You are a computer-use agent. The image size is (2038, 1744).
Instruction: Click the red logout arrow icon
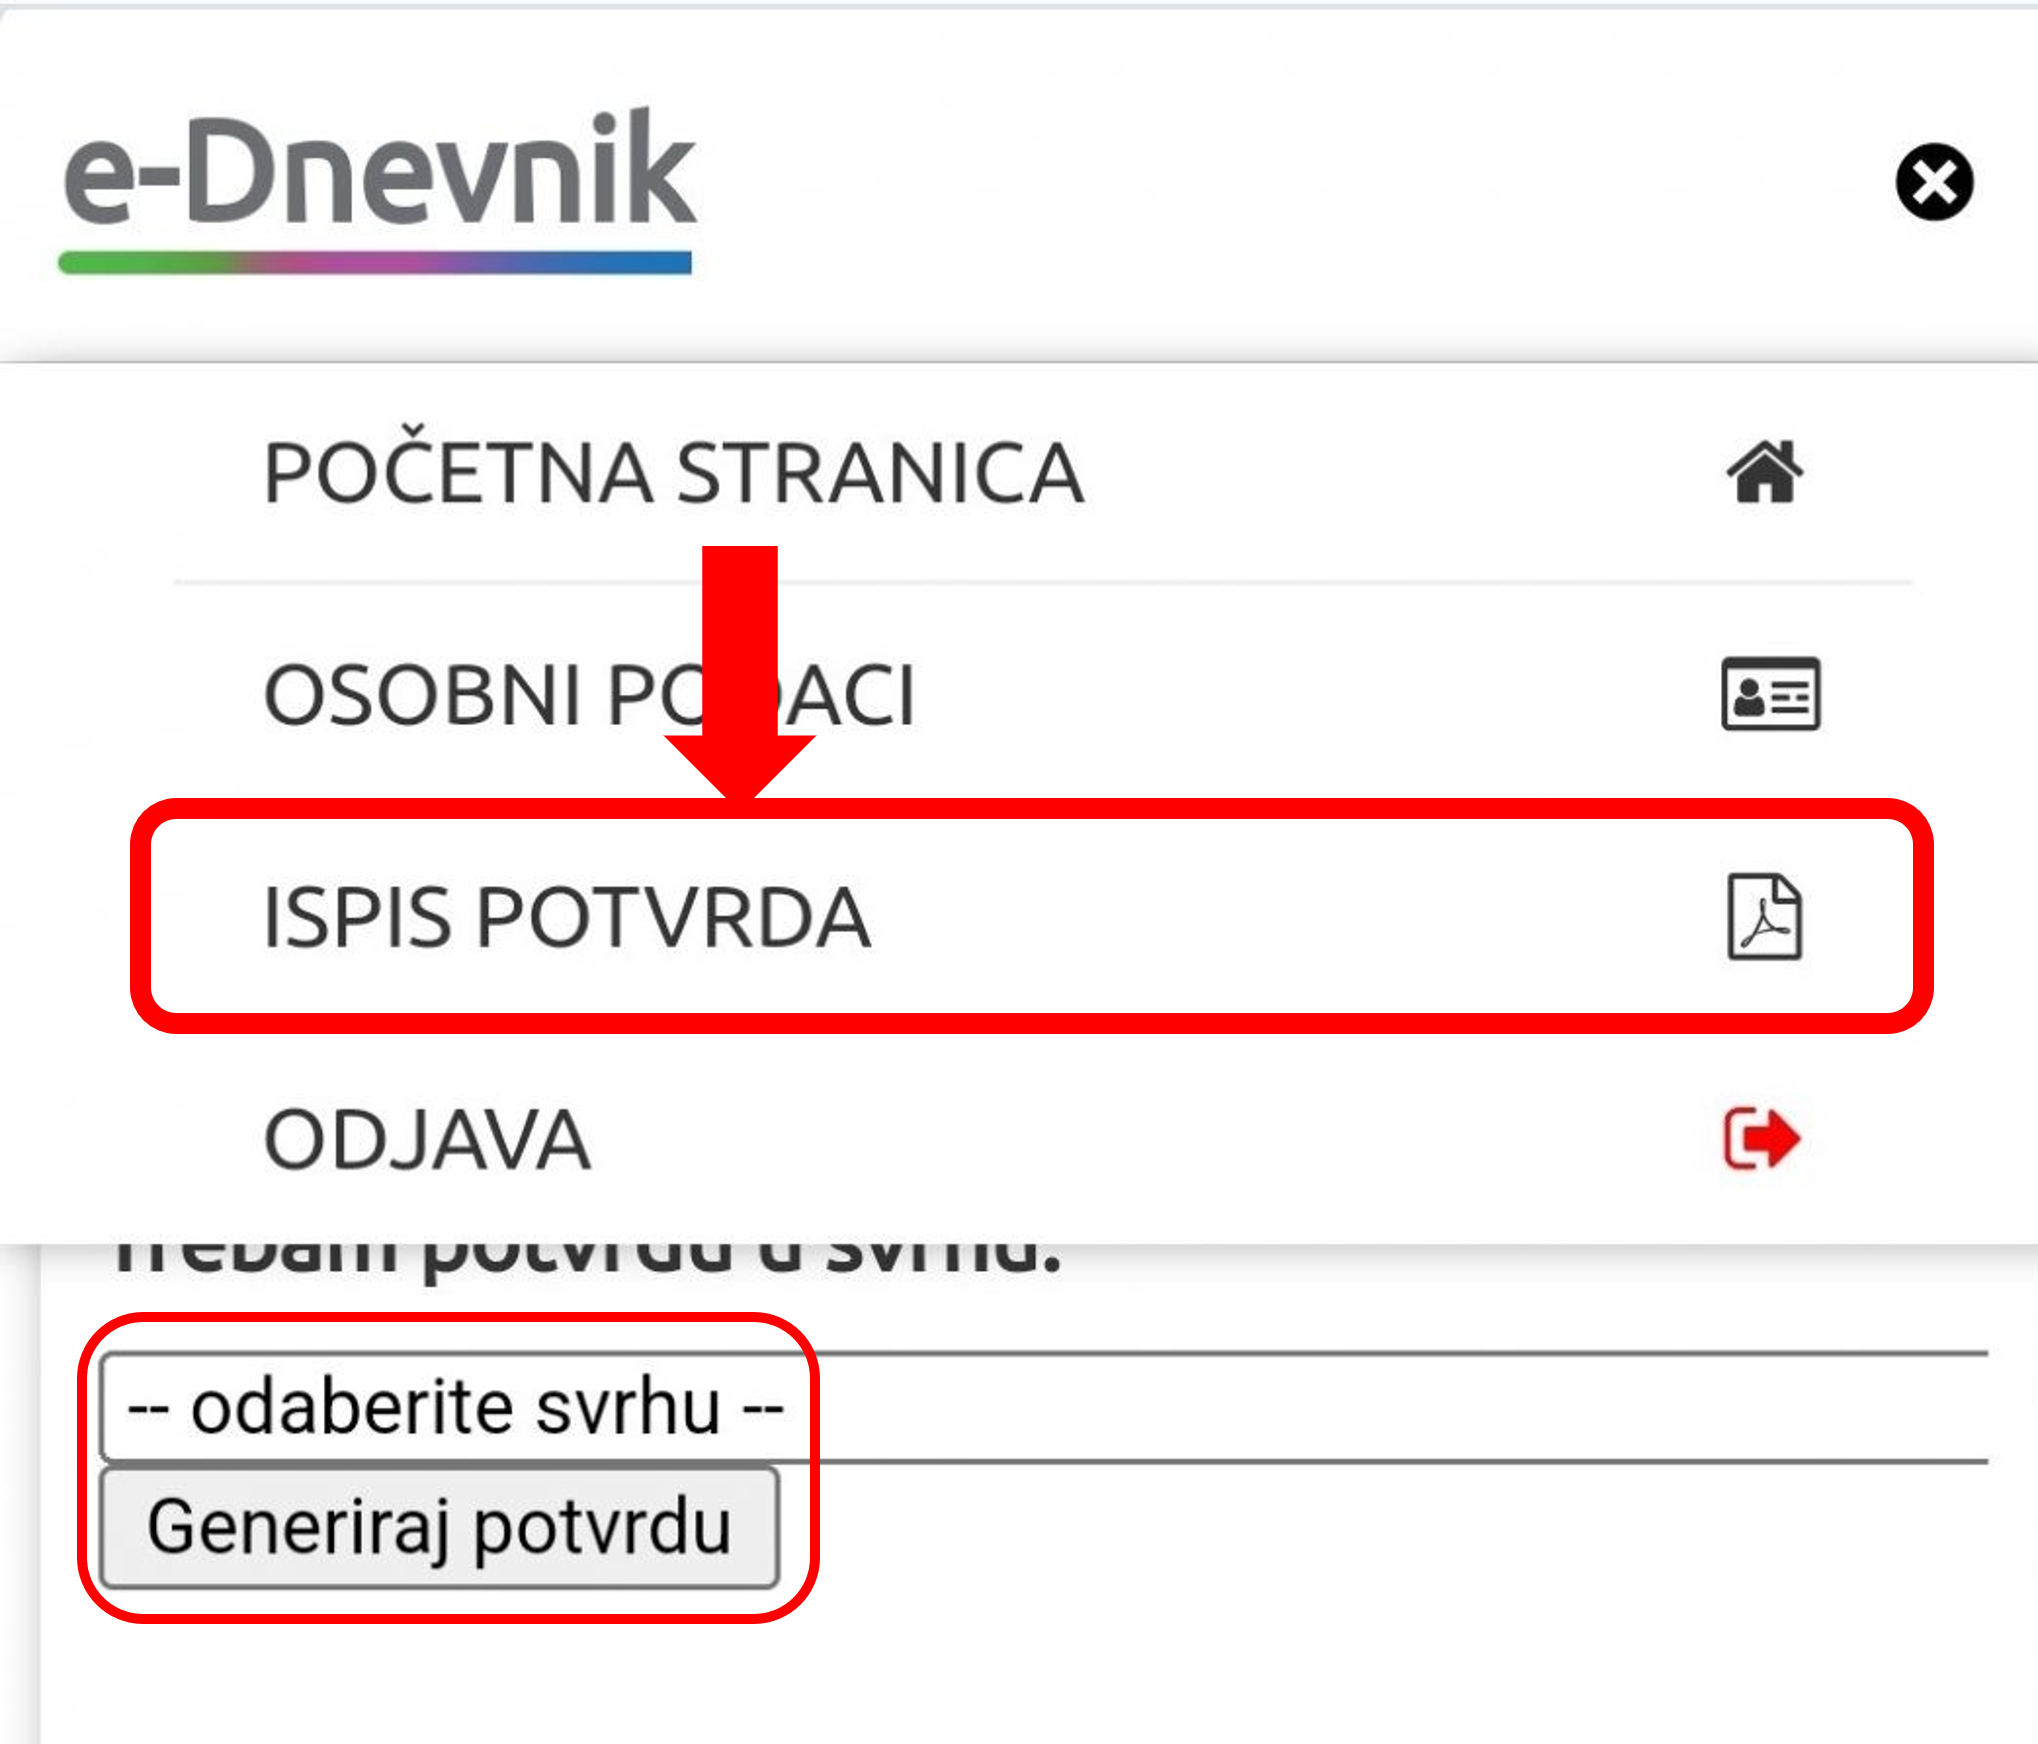click(1762, 1138)
